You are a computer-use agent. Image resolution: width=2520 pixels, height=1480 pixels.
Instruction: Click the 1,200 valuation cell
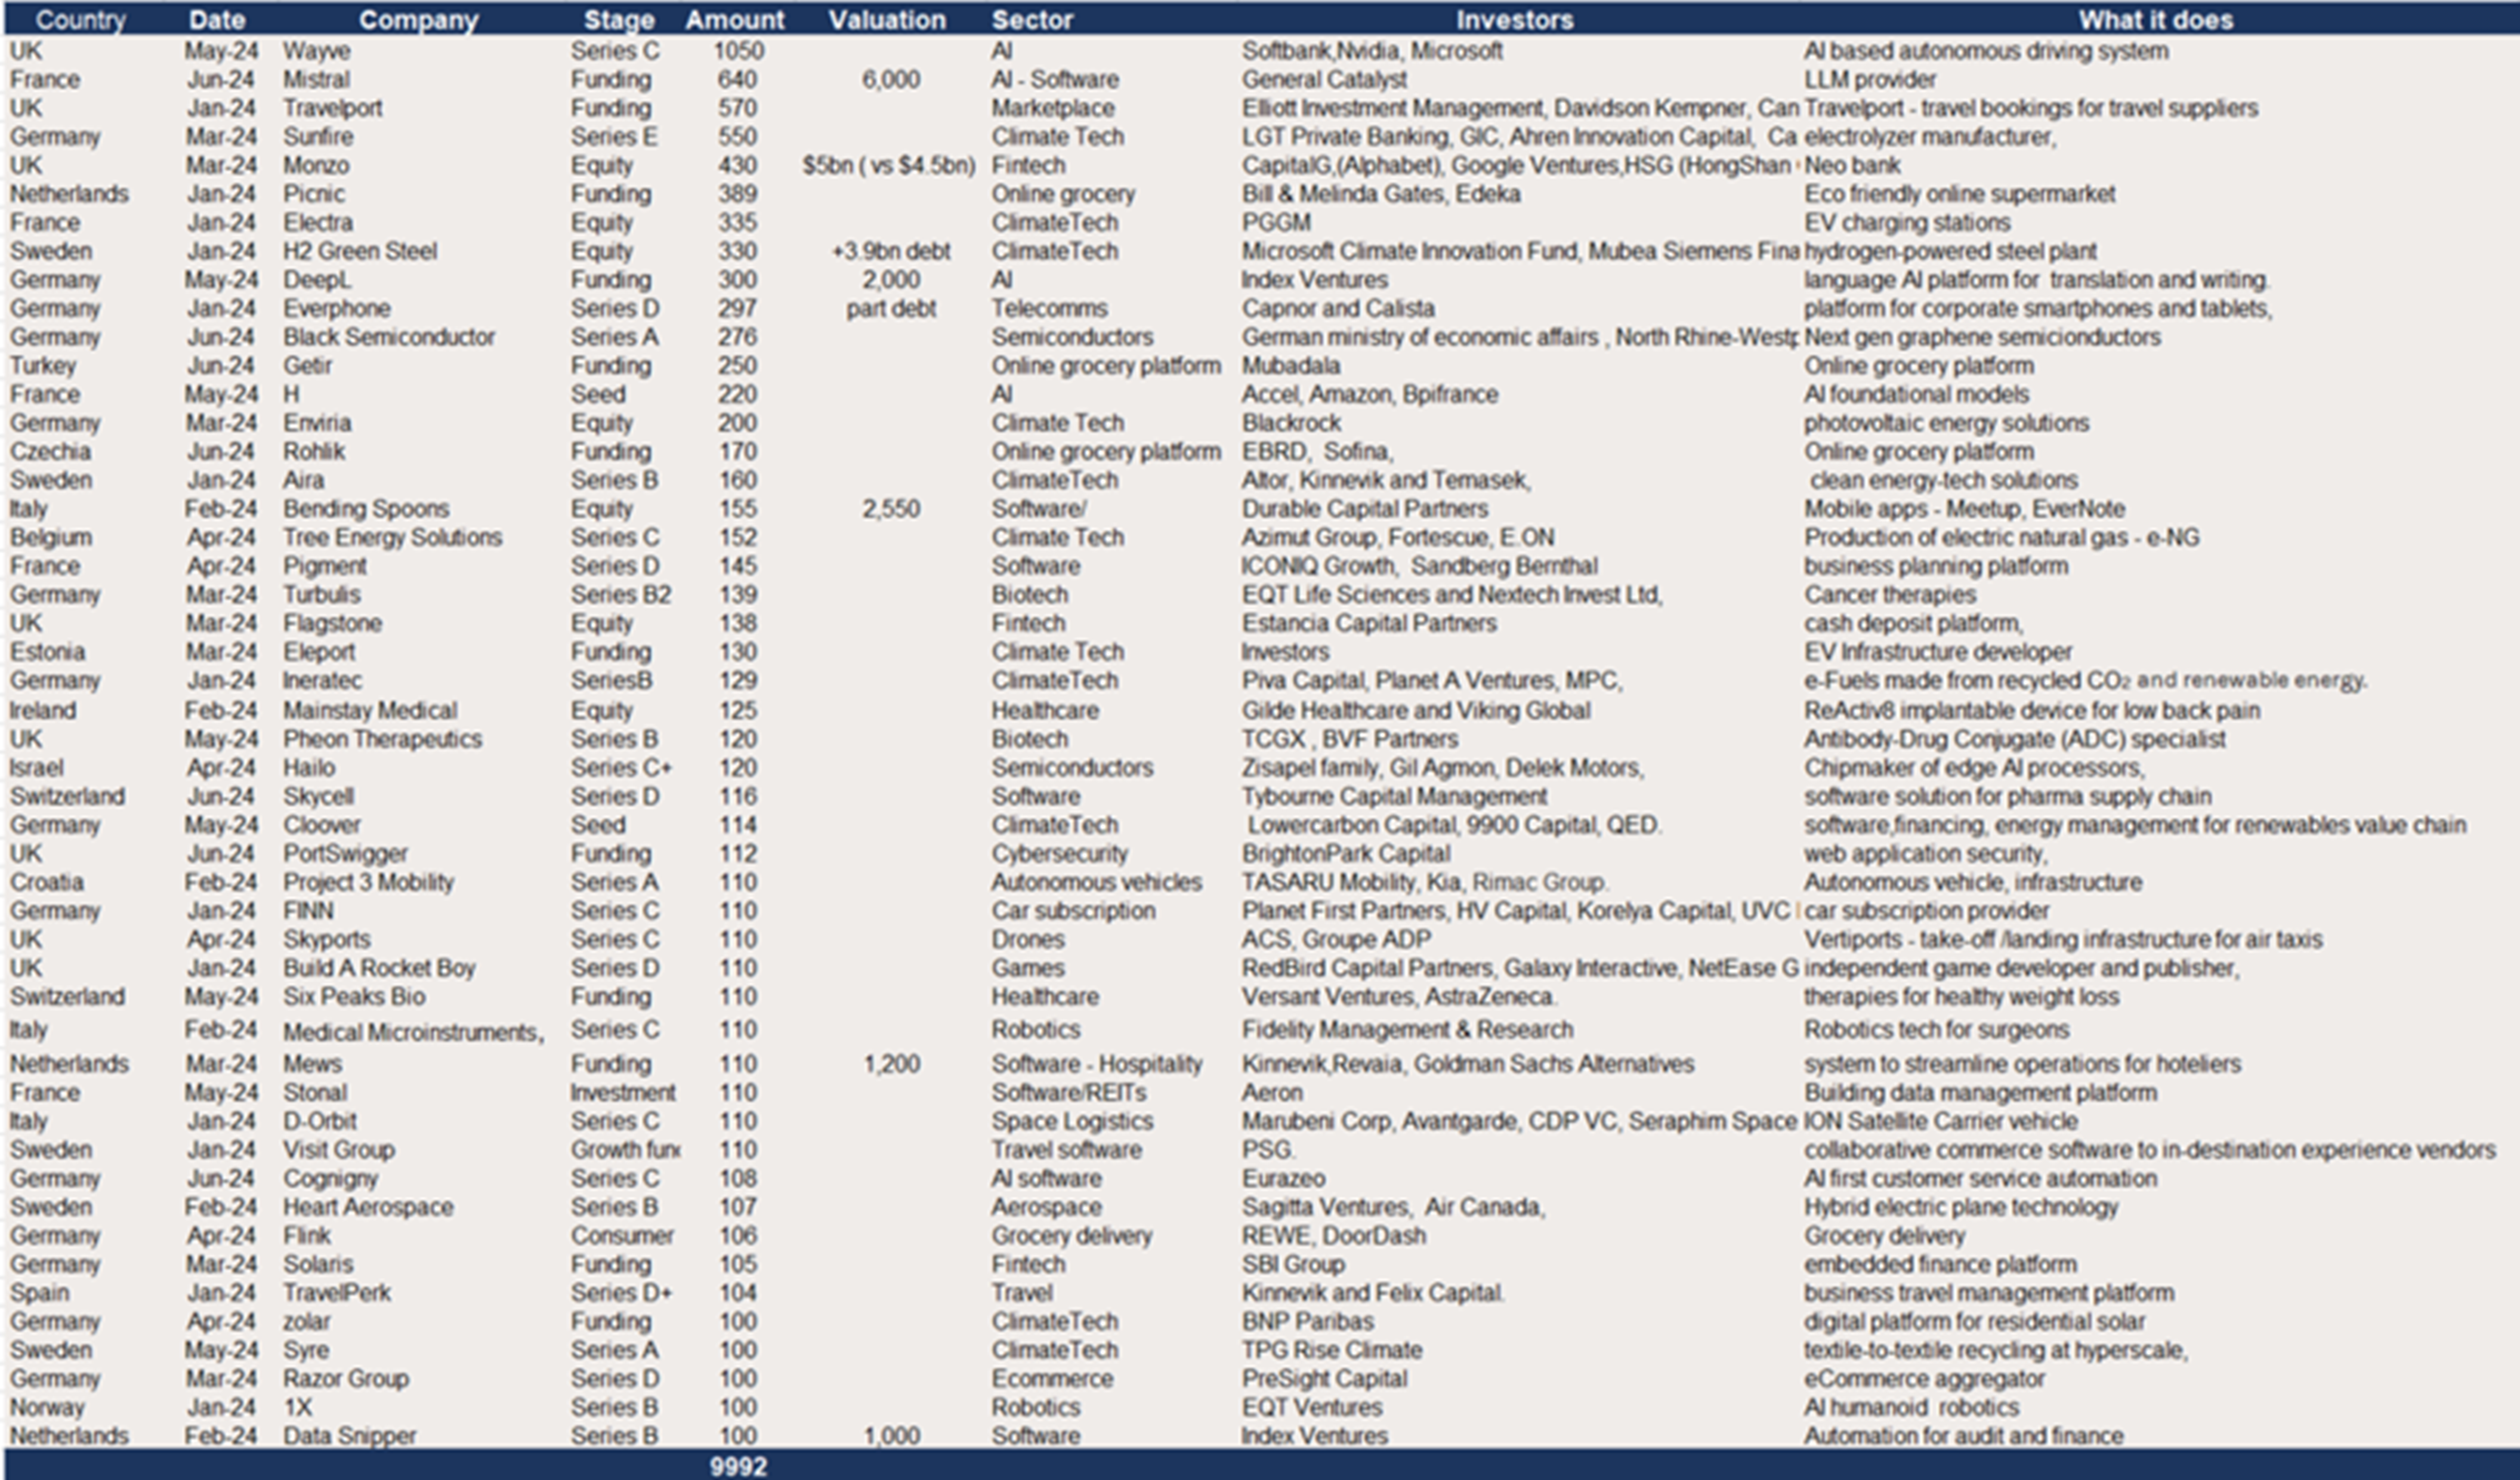pos(891,1064)
